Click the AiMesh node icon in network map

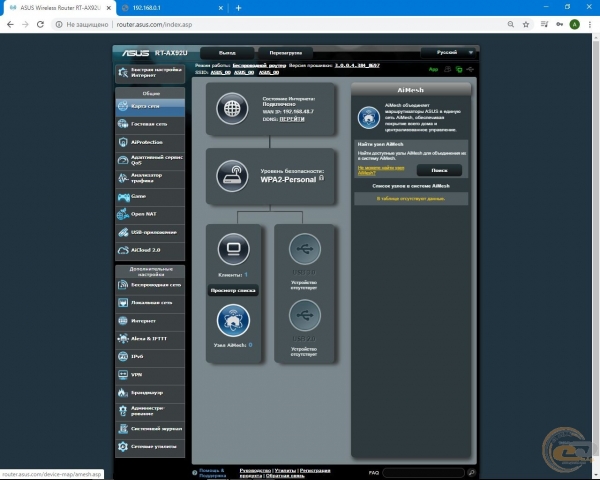coord(233,320)
